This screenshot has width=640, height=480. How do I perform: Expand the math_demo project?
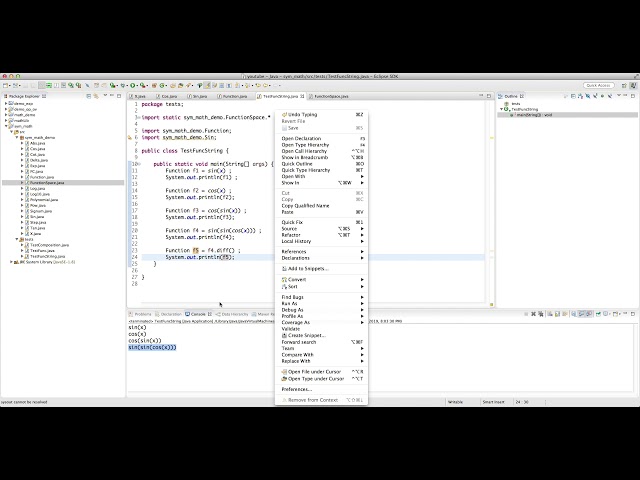[6, 115]
